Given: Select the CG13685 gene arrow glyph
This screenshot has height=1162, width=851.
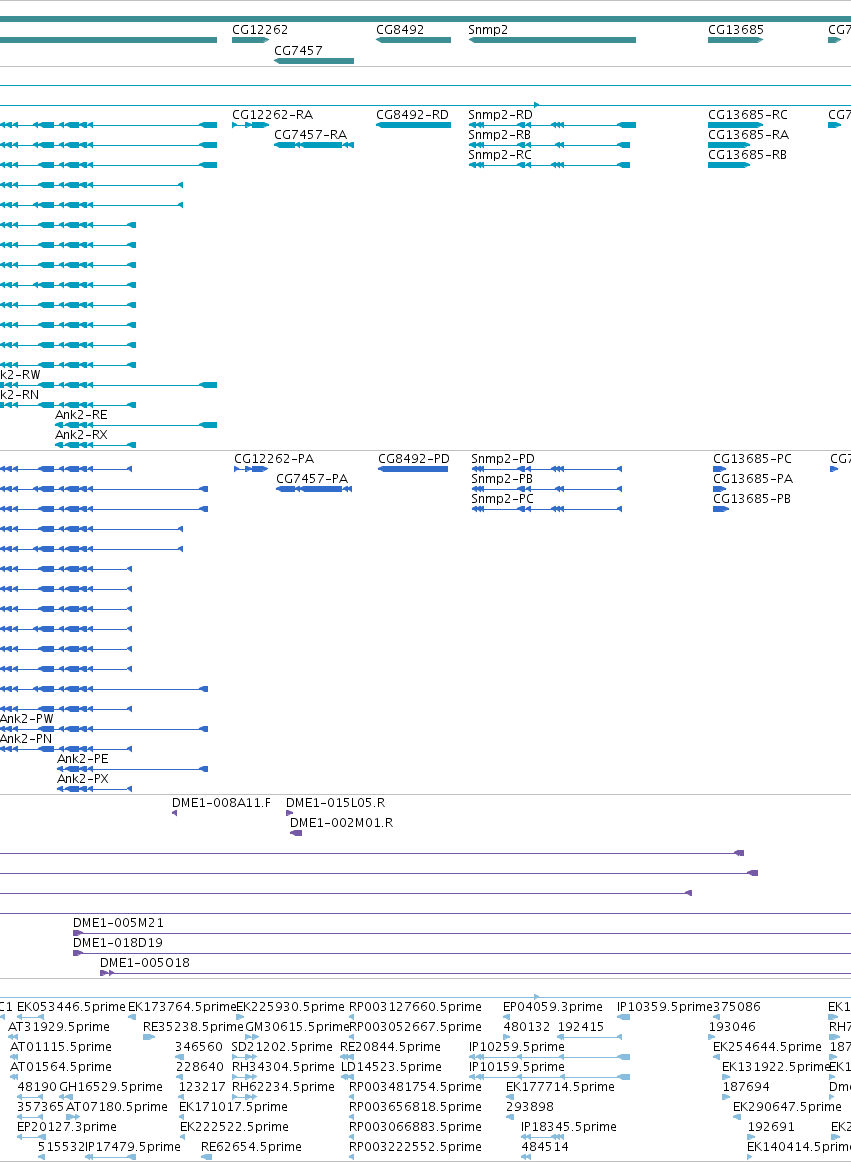Looking at the screenshot, I should 735,40.
